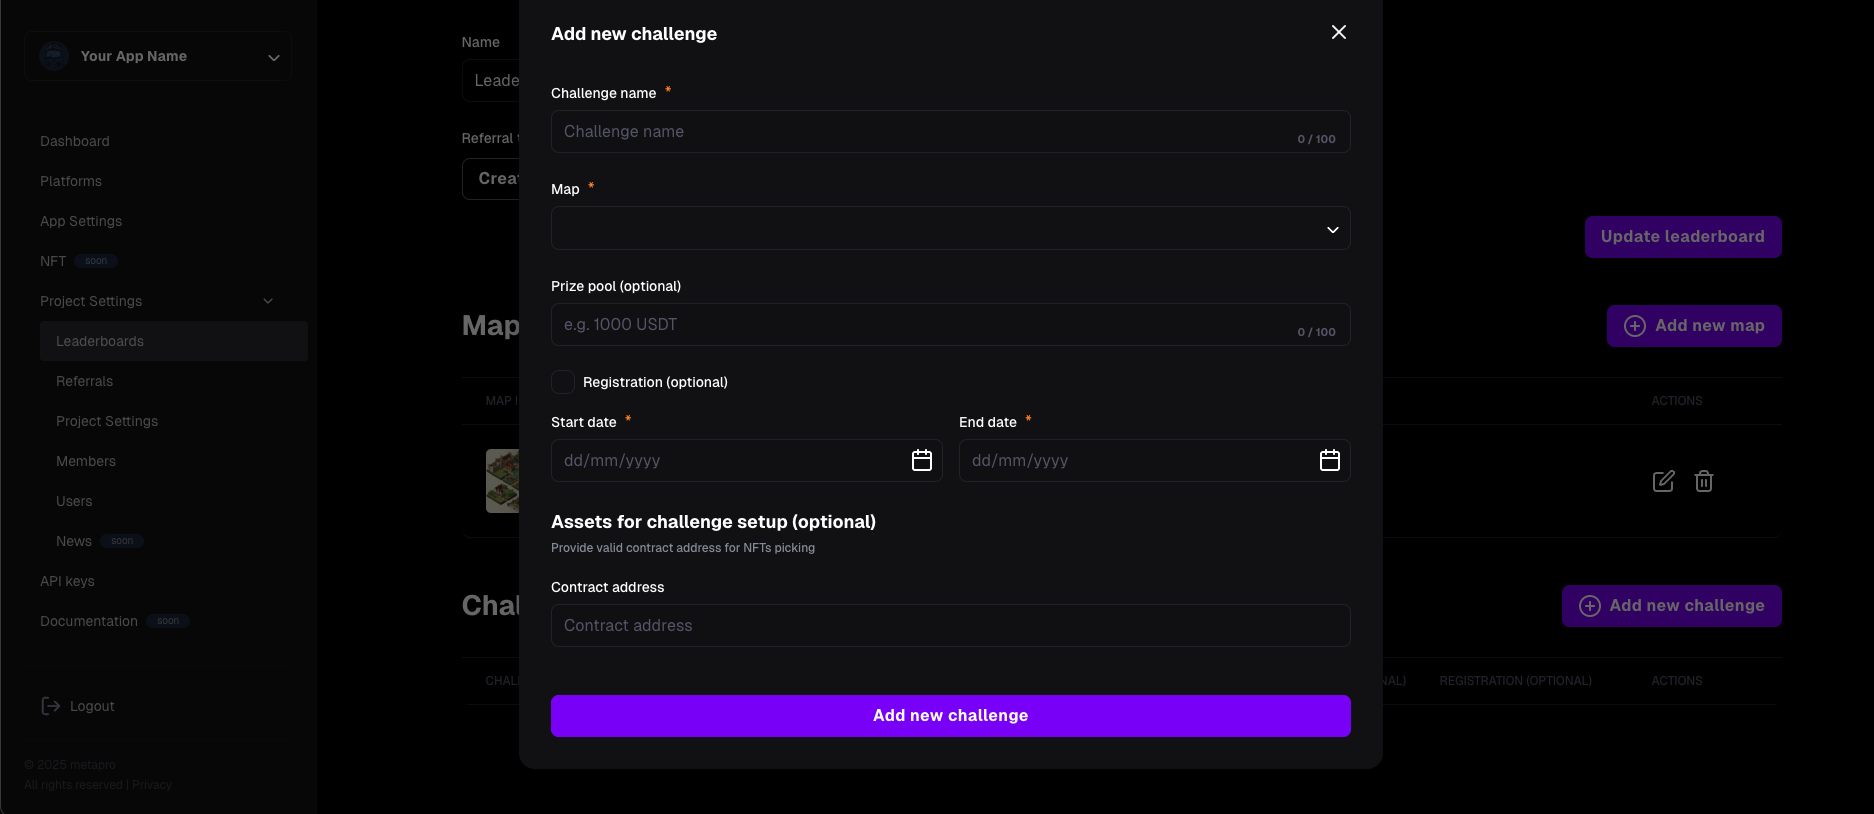Enable the Registration (optional) checkbox
The height and width of the screenshot is (814, 1874).
pos(563,382)
